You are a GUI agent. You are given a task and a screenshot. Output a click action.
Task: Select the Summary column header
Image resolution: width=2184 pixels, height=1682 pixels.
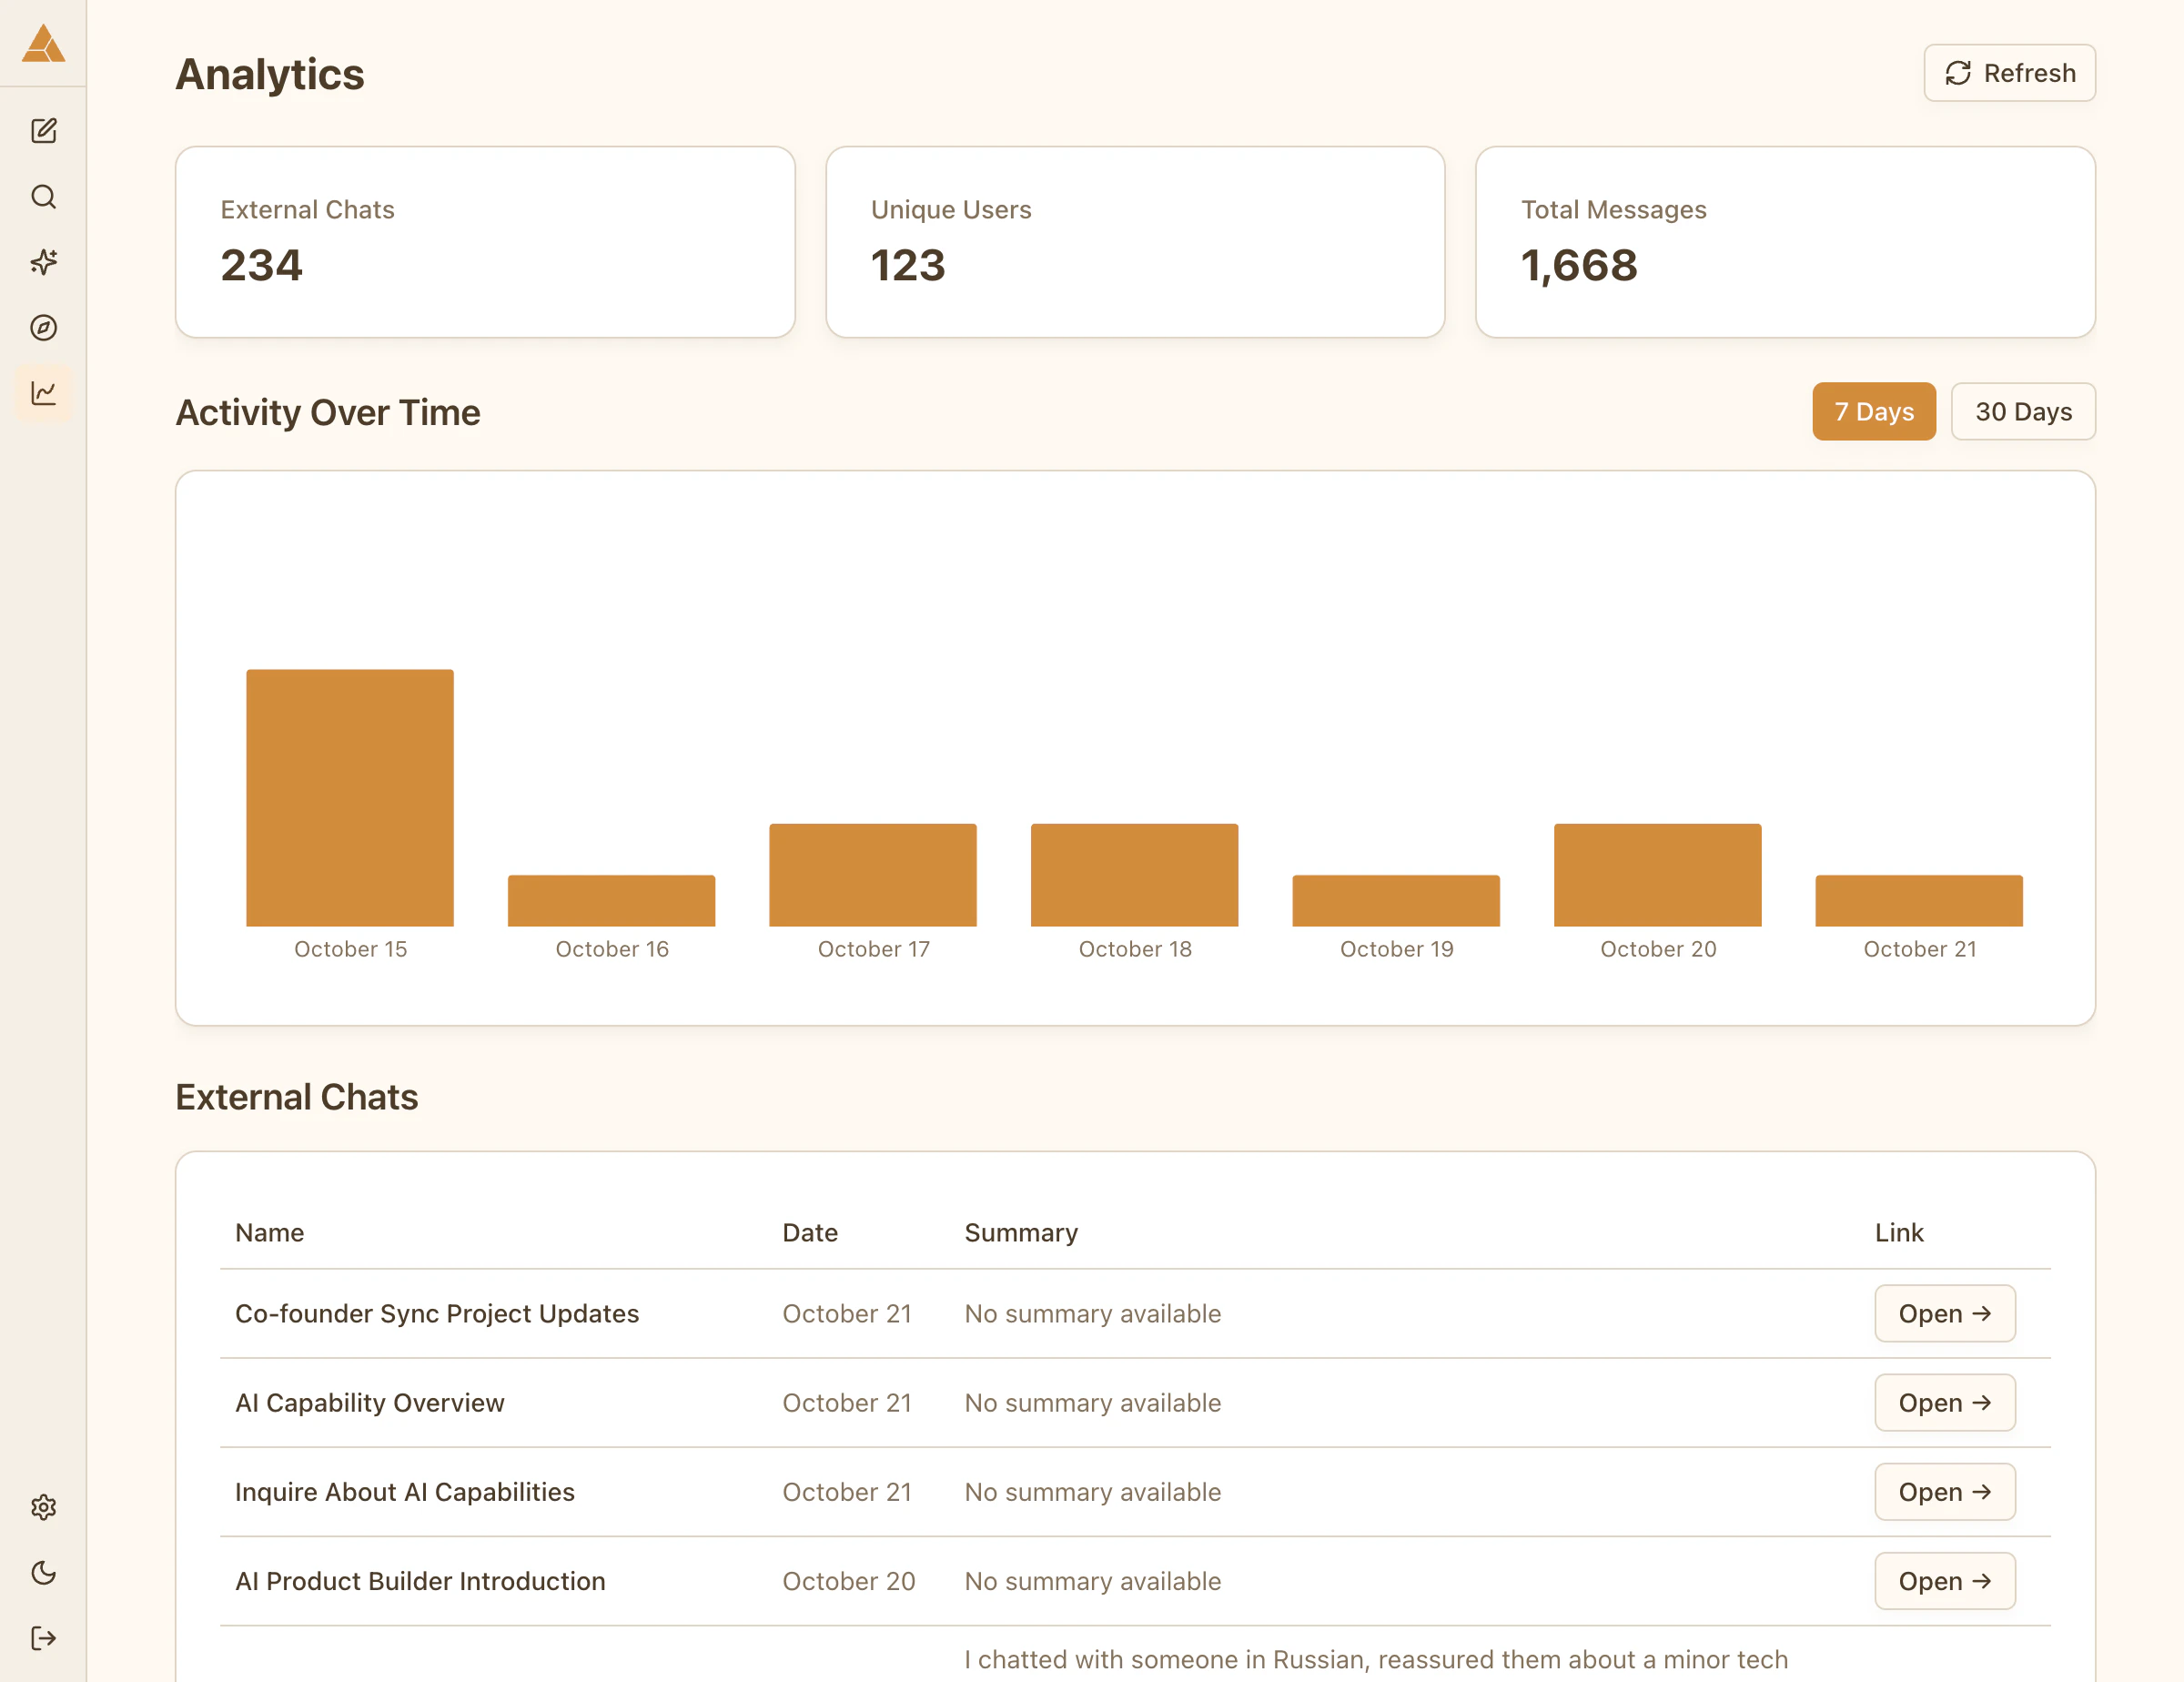point(1020,1232)
